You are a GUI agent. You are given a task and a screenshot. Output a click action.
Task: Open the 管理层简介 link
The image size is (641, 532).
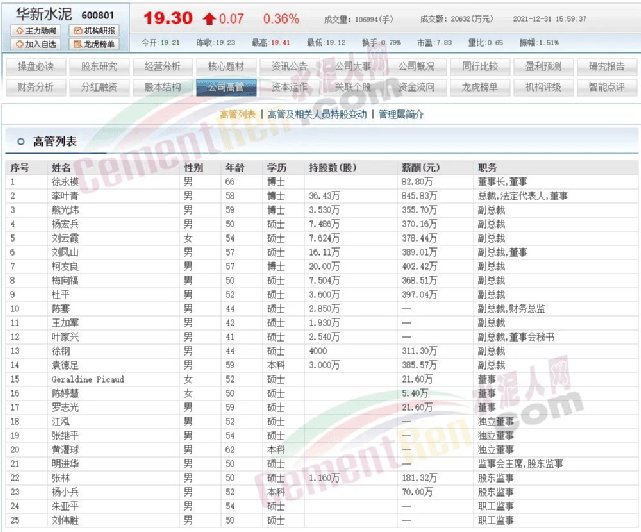click(x=402, y=115)
